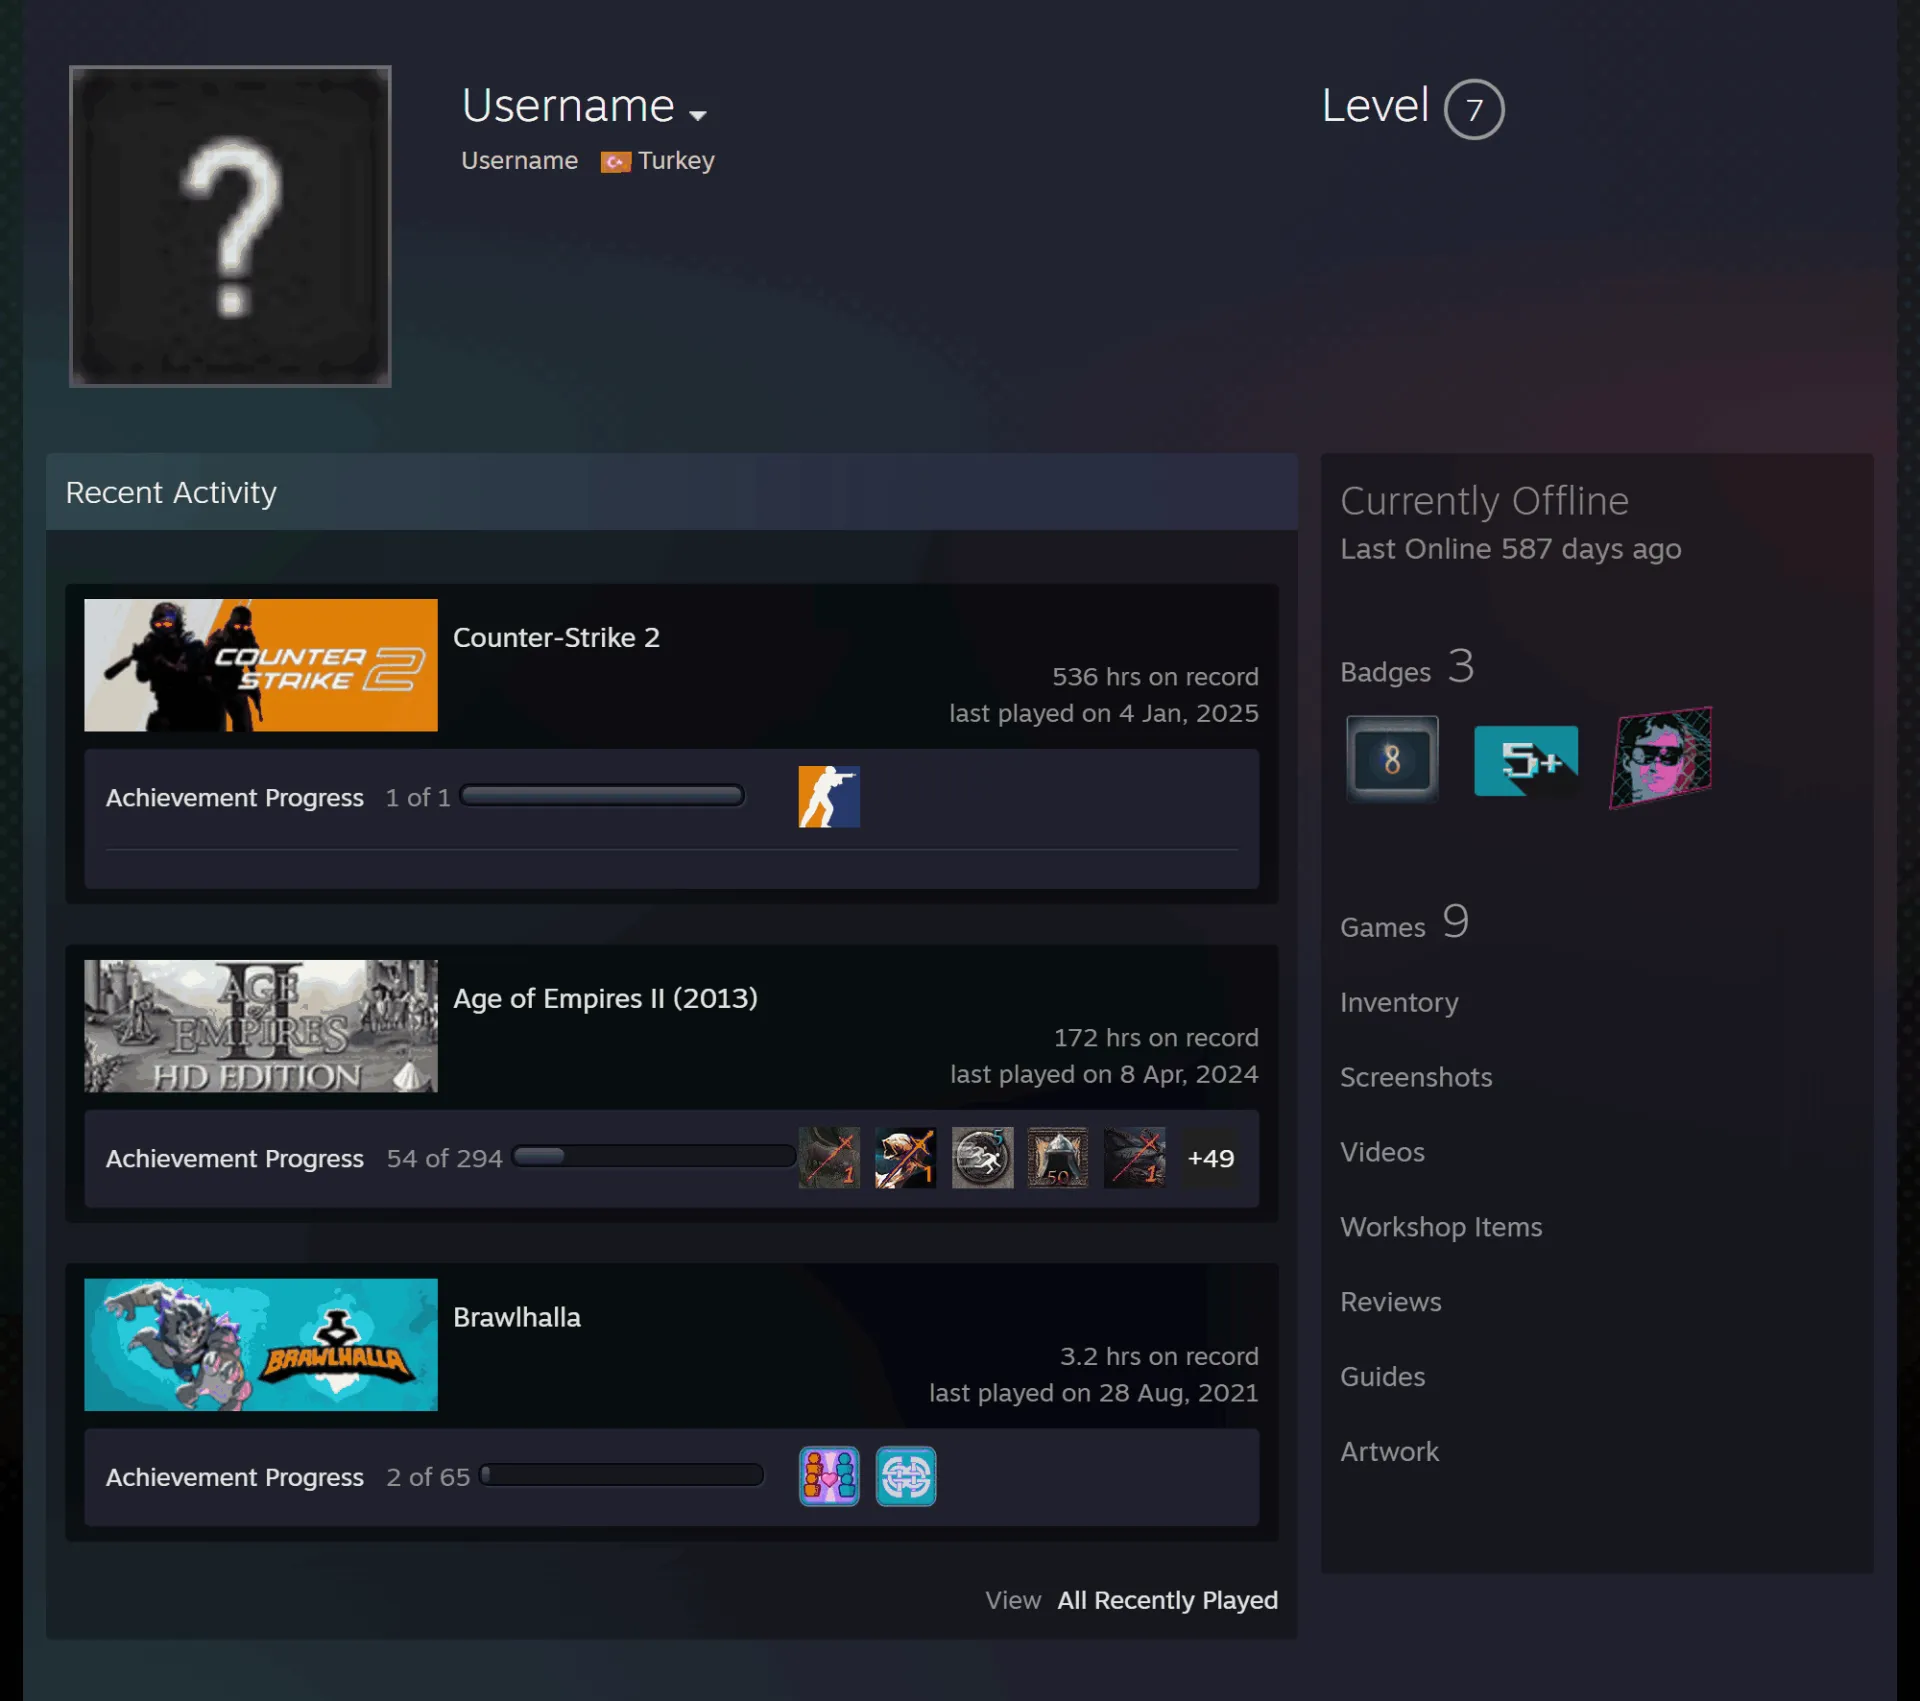Screen dimensions: 1920x1701
Task: Open the Level 7 badge circle
Action: tap(1473, 109)
